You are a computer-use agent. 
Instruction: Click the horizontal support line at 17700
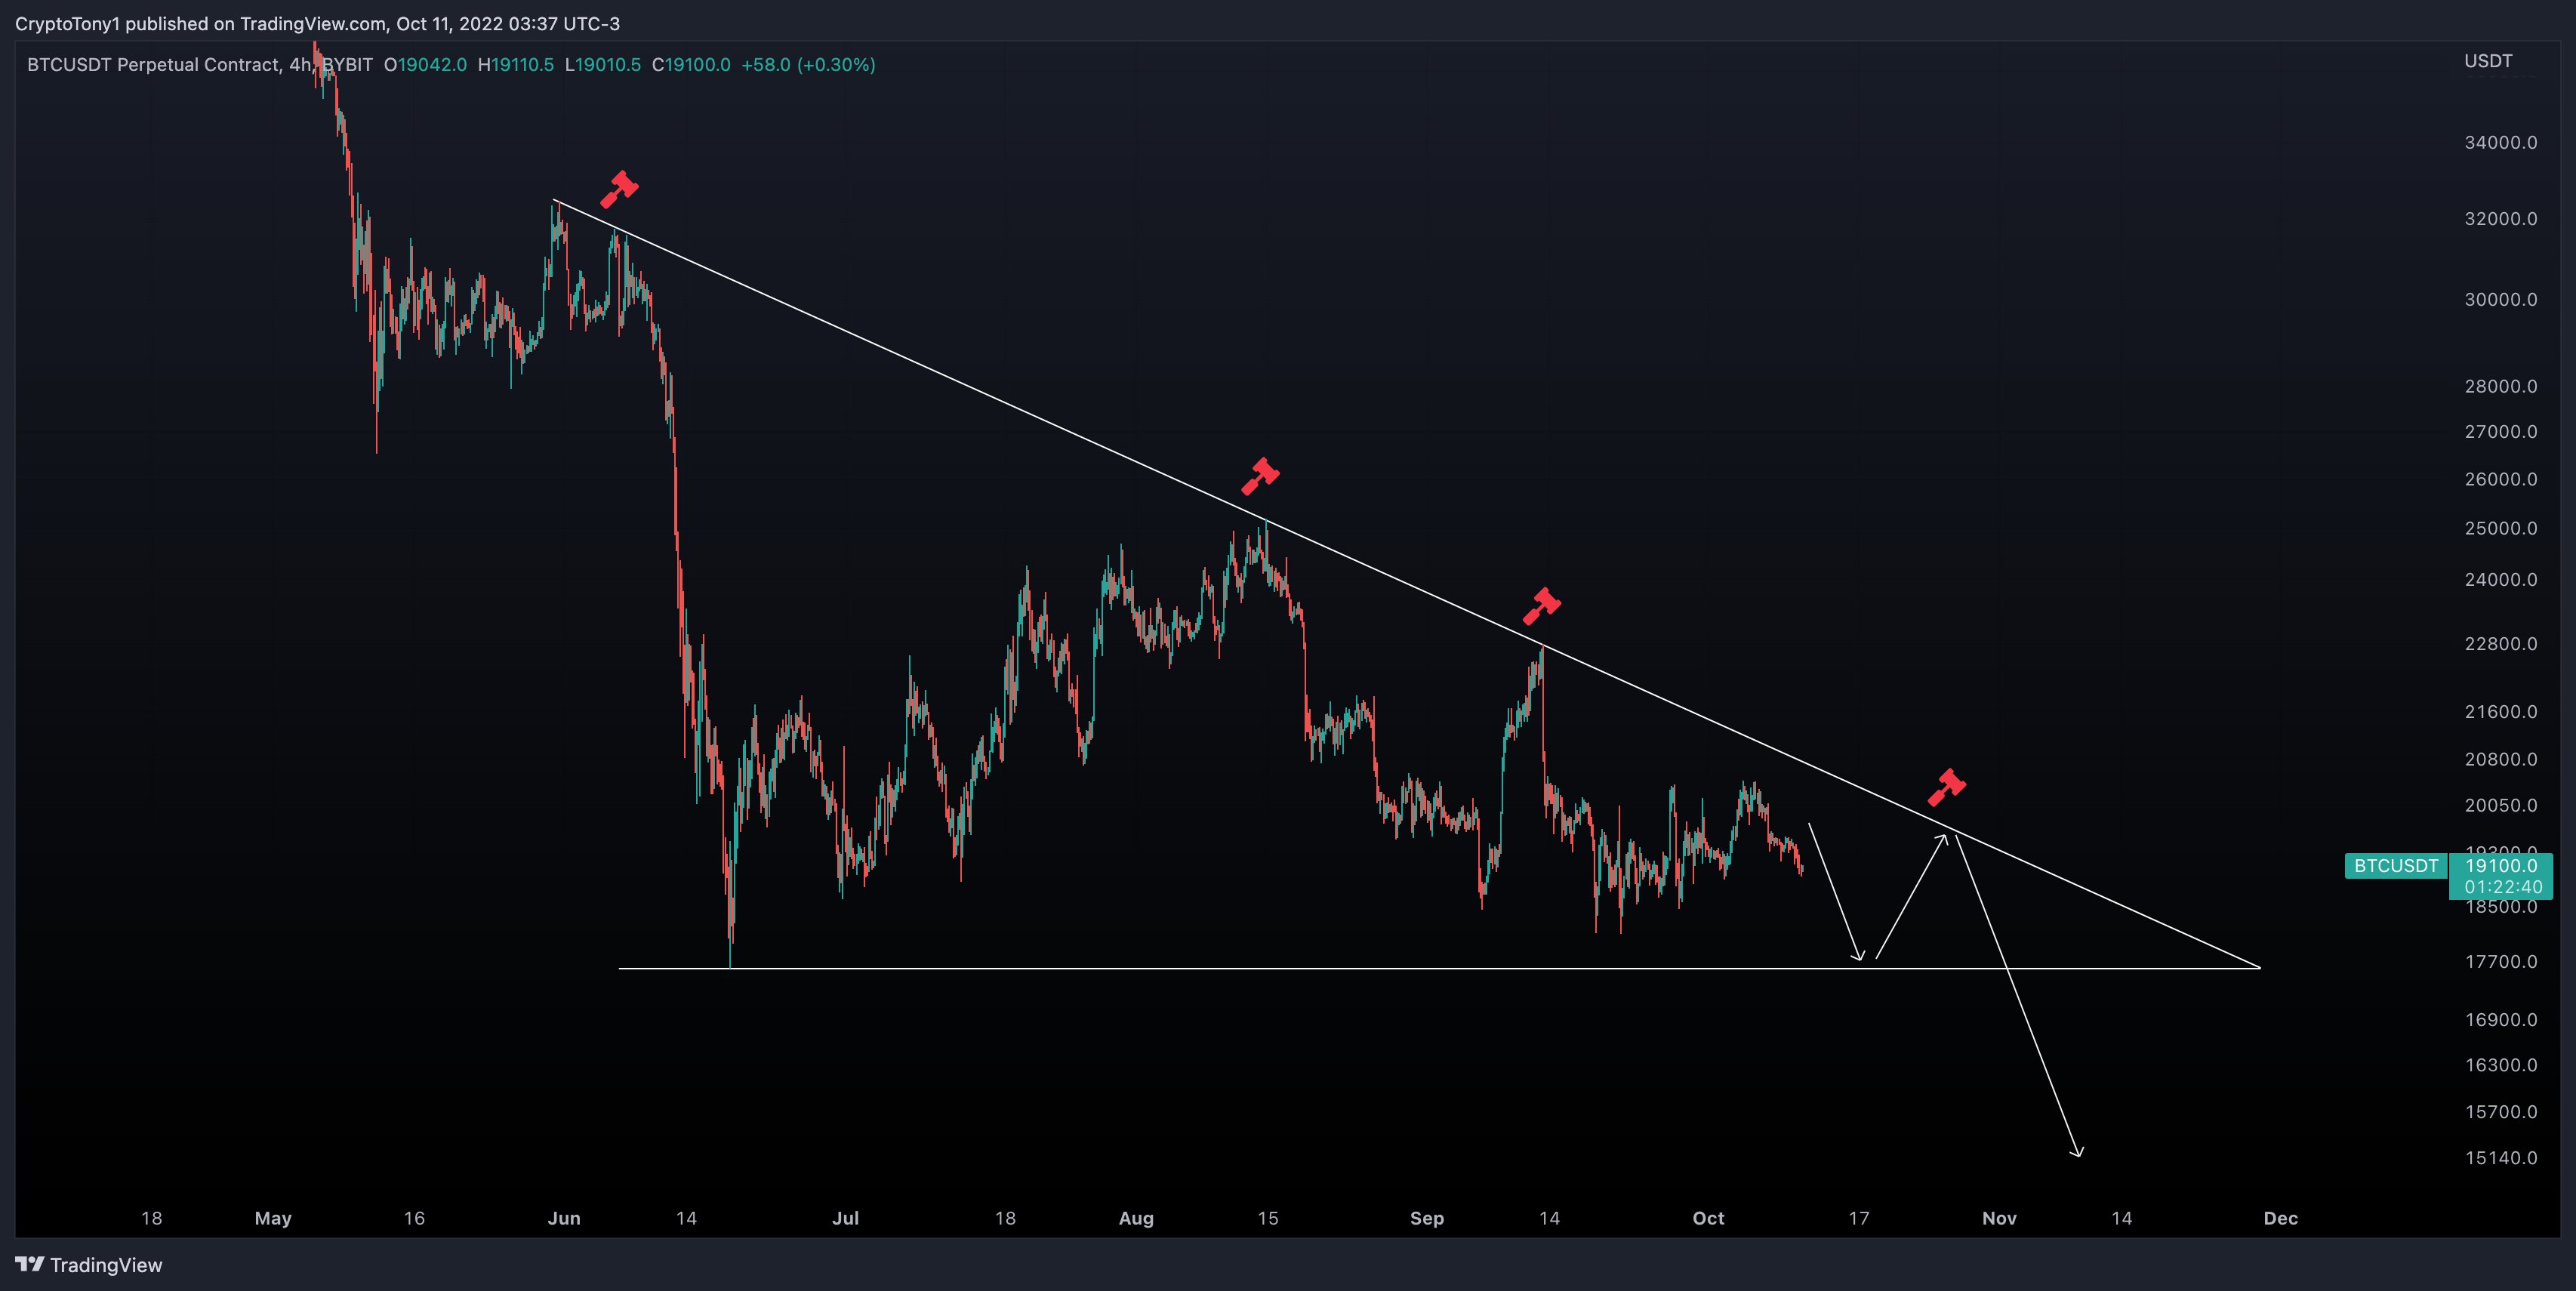[x=1439, y=968]
